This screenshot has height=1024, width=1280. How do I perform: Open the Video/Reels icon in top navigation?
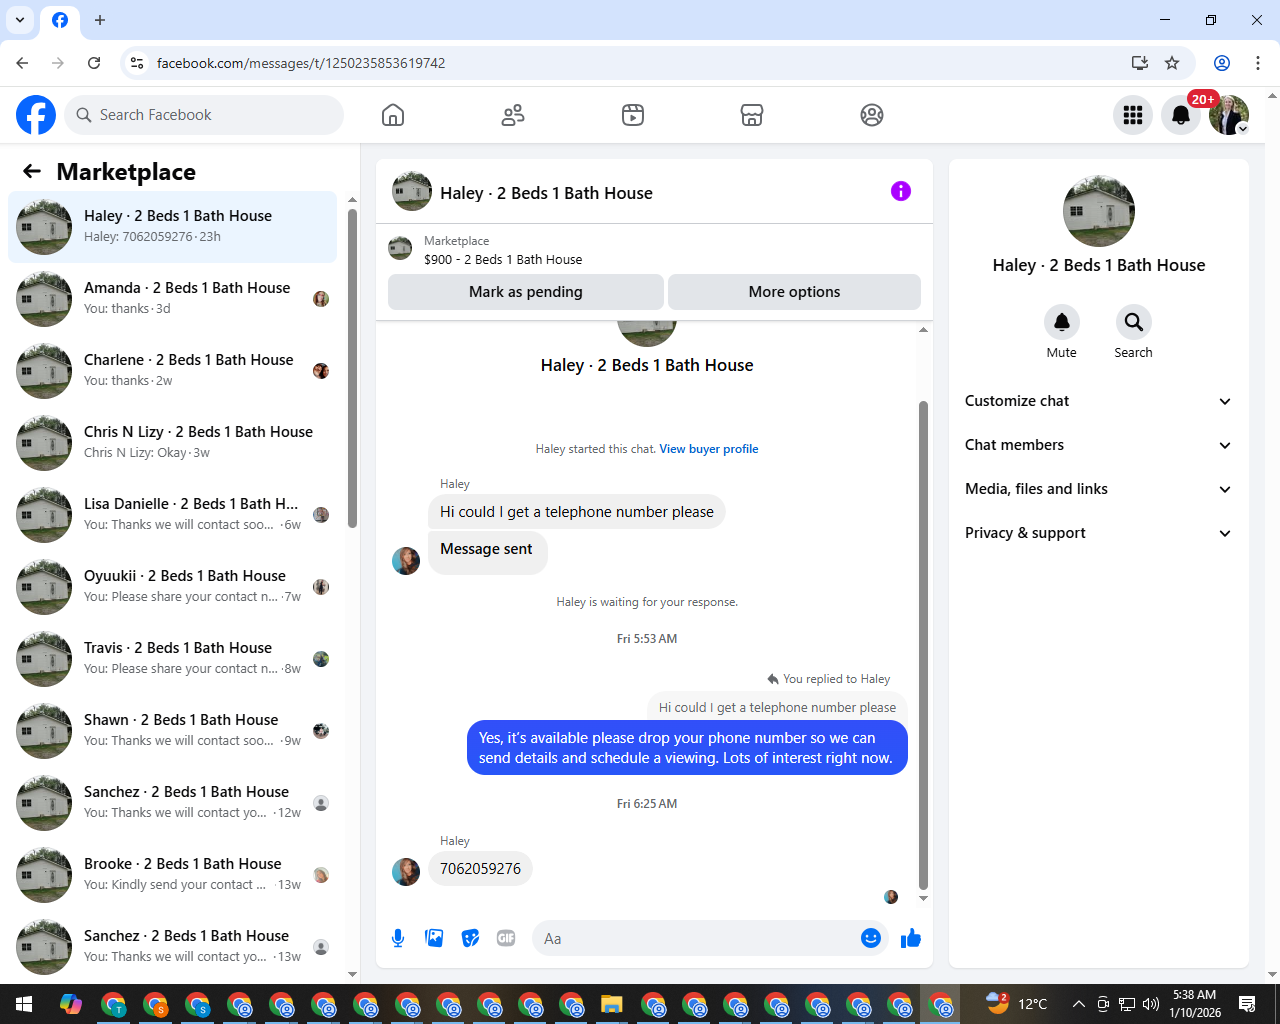(x=633, y=115)
